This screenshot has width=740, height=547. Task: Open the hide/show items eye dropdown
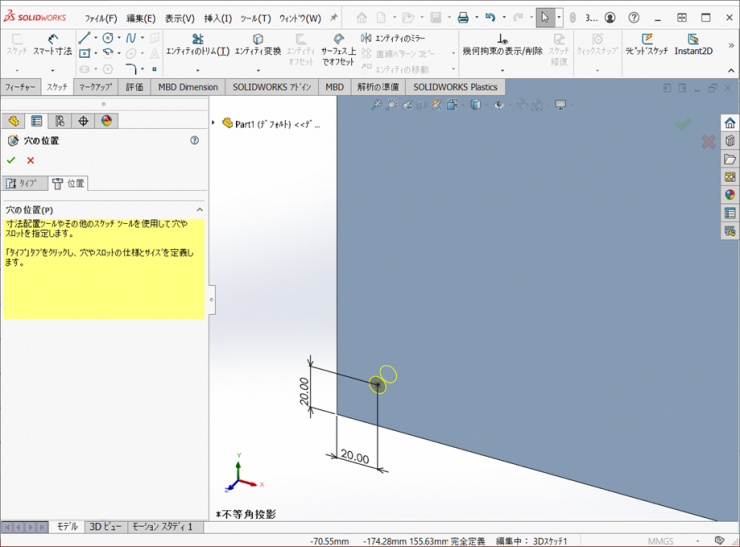pyautogui.click(x=500, y=105)
